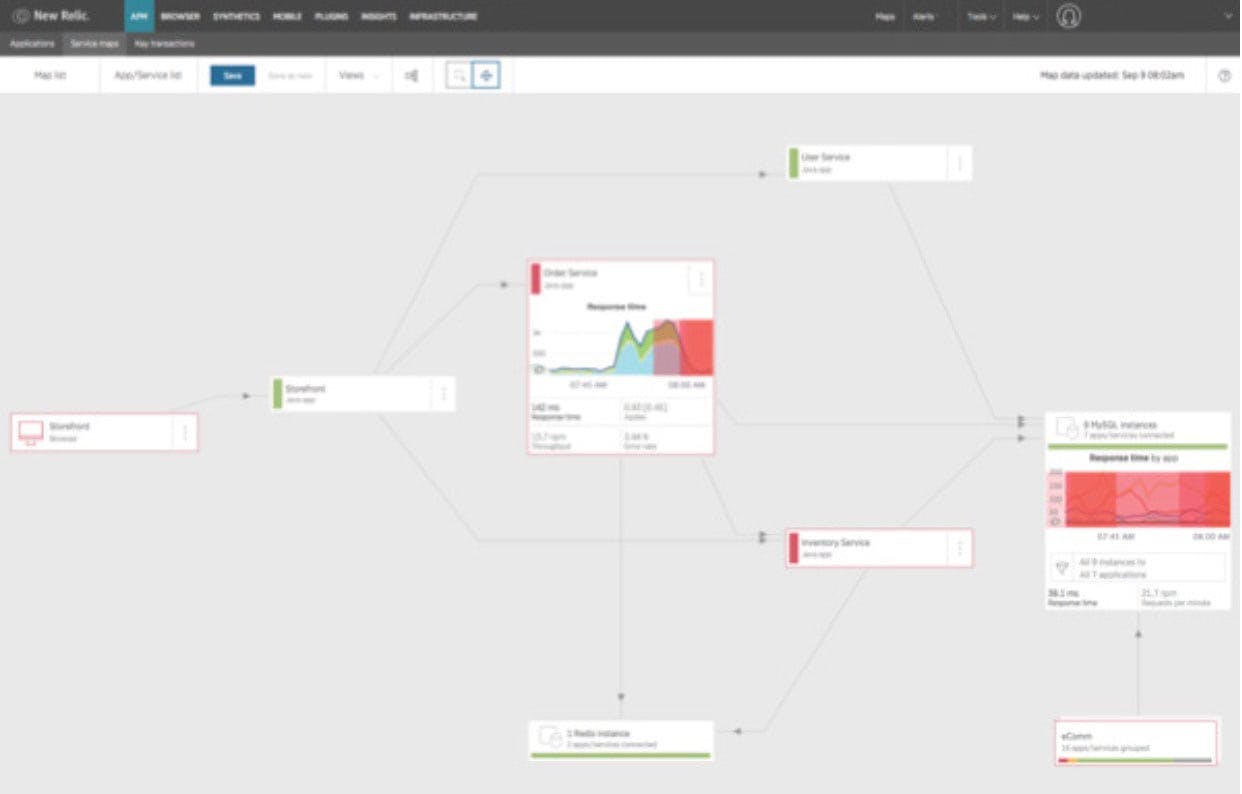
Task: Click the MySQL instances green health bar
Action: coord(1138,446)
